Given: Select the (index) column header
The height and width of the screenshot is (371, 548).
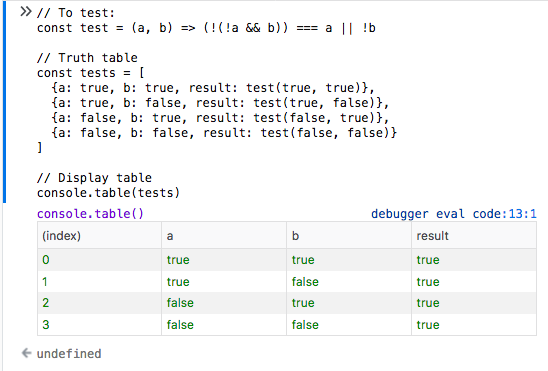Looking at the screenshot, I should 99,236.
